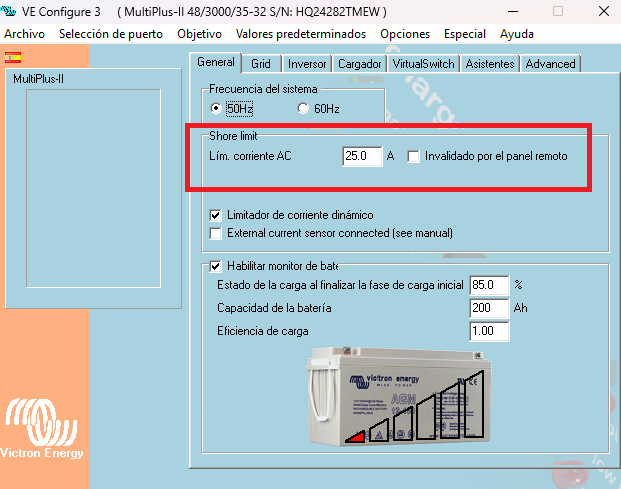Close the VE Configure window
Viewport: 621px width, 489px height.
tap(604, 11)
